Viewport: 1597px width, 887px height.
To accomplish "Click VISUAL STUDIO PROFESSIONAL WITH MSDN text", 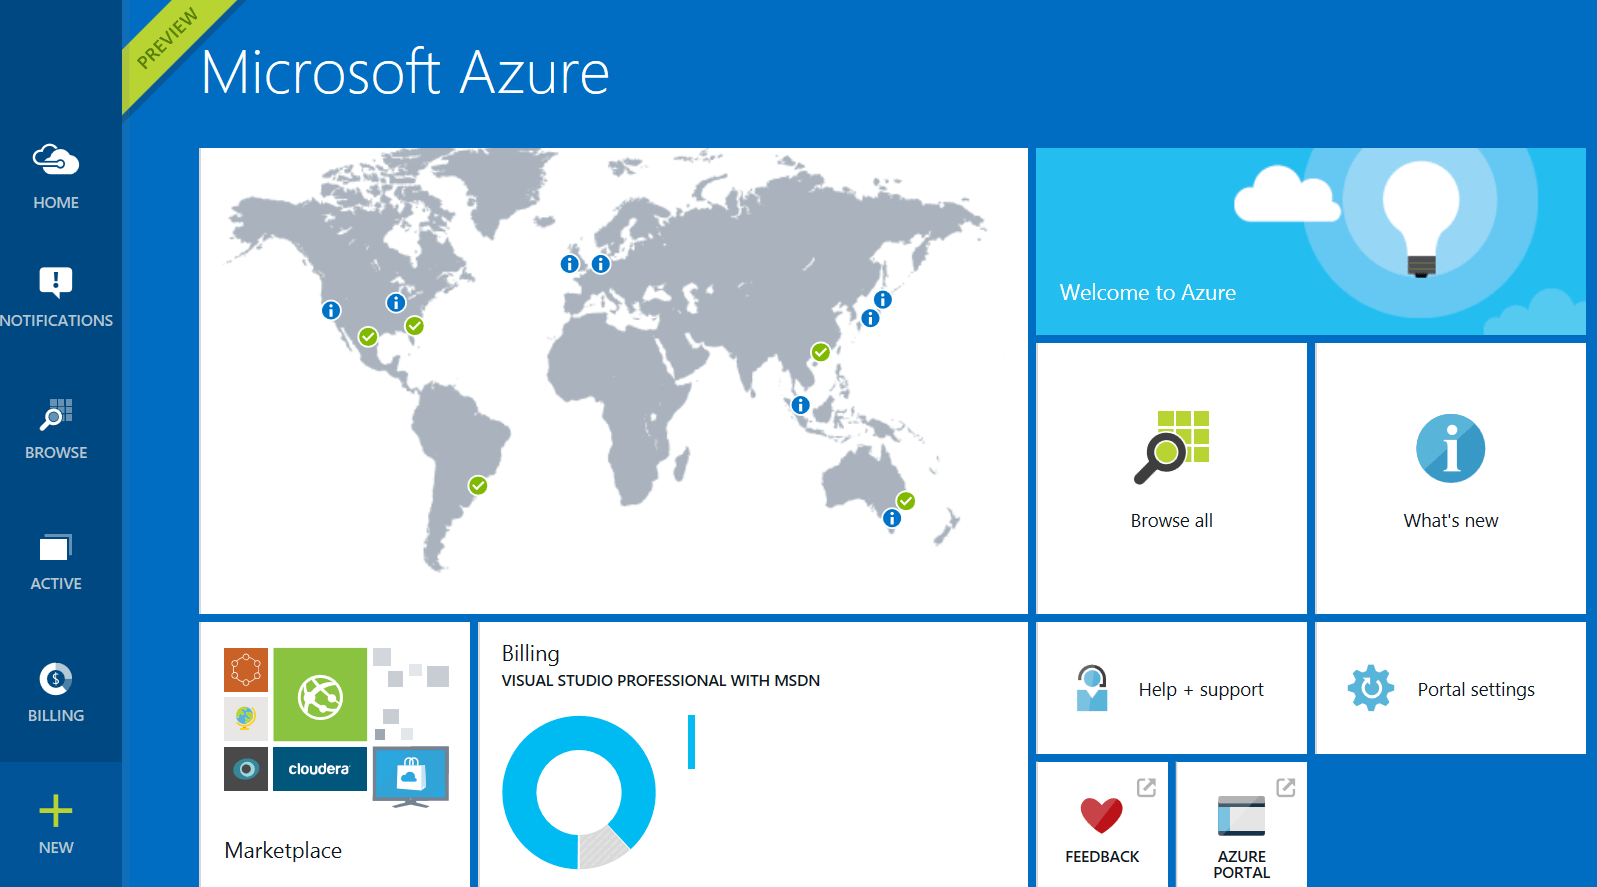I will 661,680.
